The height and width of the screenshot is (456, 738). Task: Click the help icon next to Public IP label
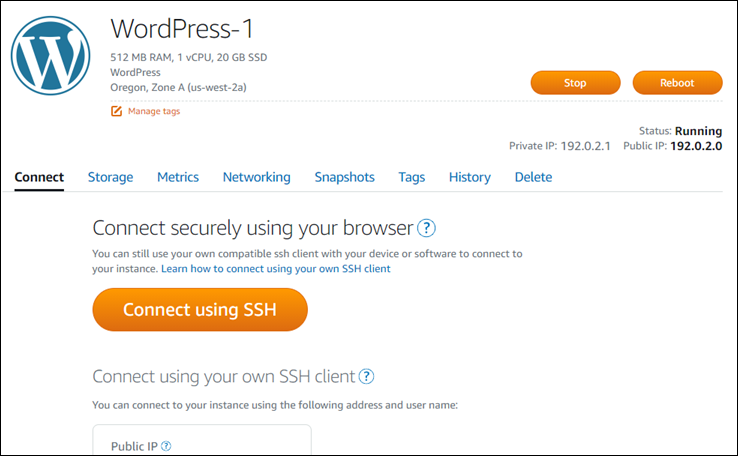coord(166,446)
